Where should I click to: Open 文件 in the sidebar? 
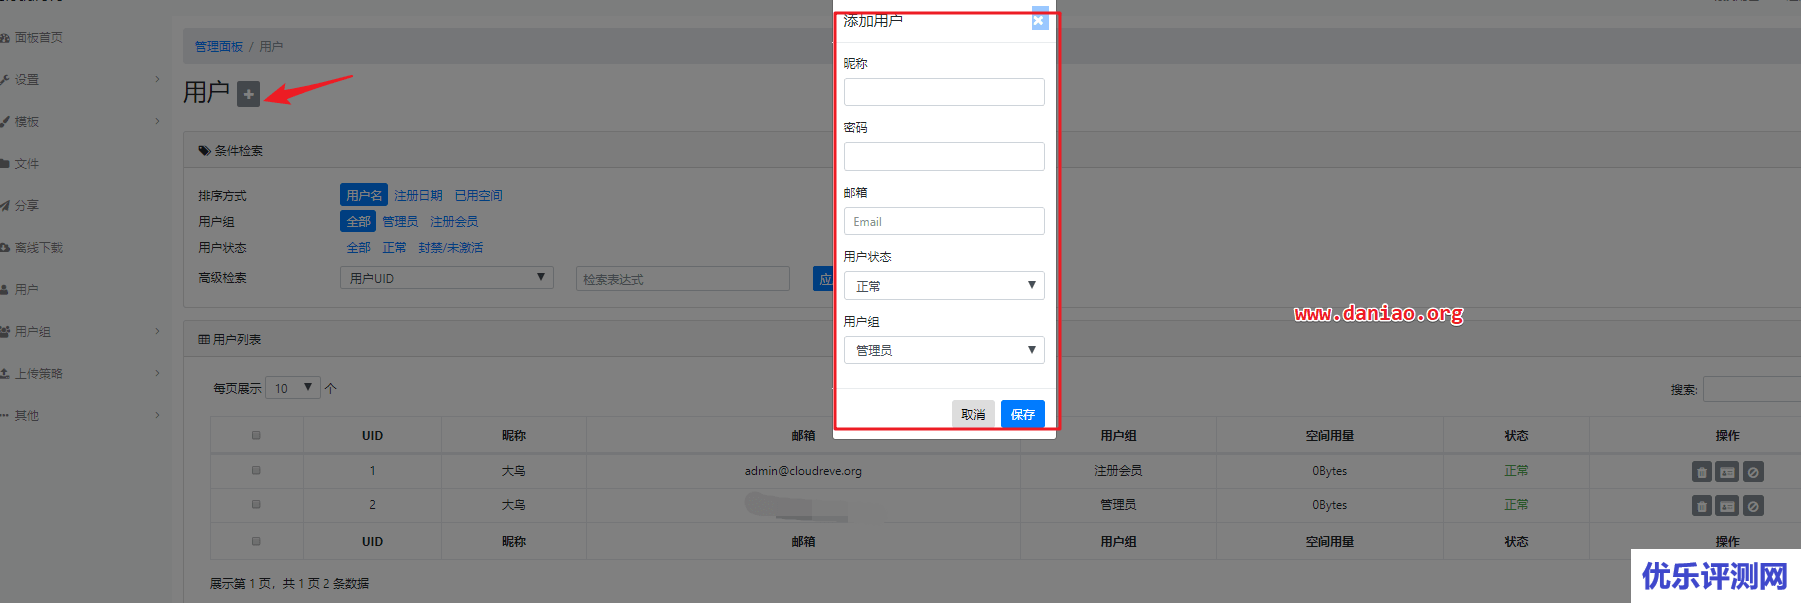26,164
